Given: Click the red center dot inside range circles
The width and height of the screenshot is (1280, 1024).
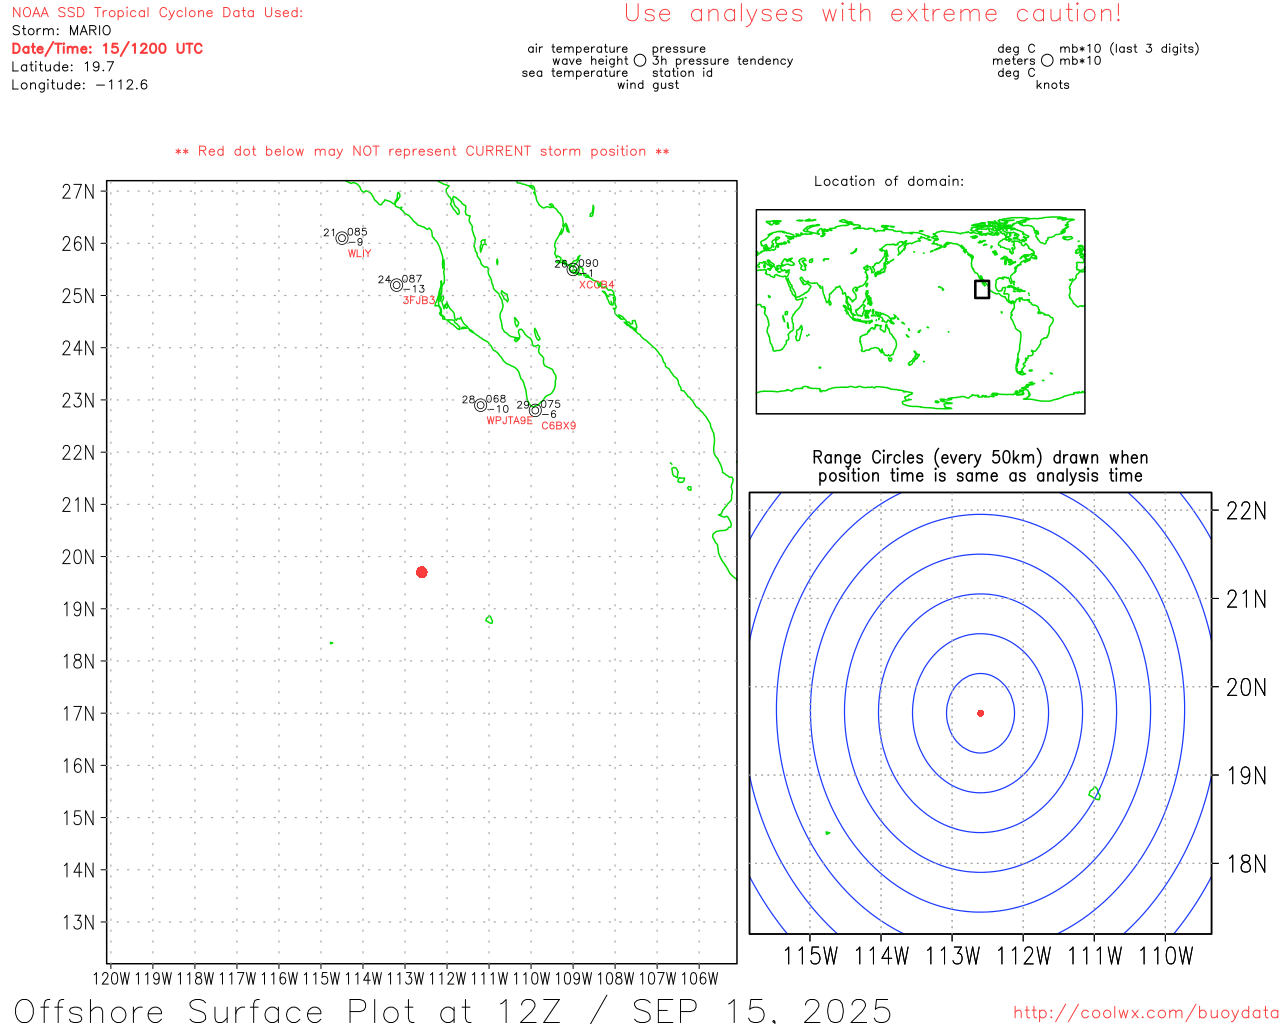Looking at the screenshot, I should pos(981,713).
